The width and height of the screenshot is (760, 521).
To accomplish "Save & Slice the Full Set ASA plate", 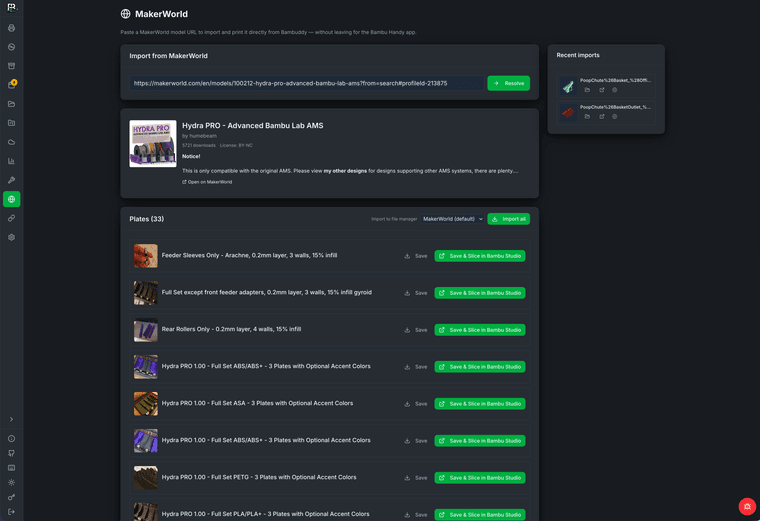I will pos(480,404).
